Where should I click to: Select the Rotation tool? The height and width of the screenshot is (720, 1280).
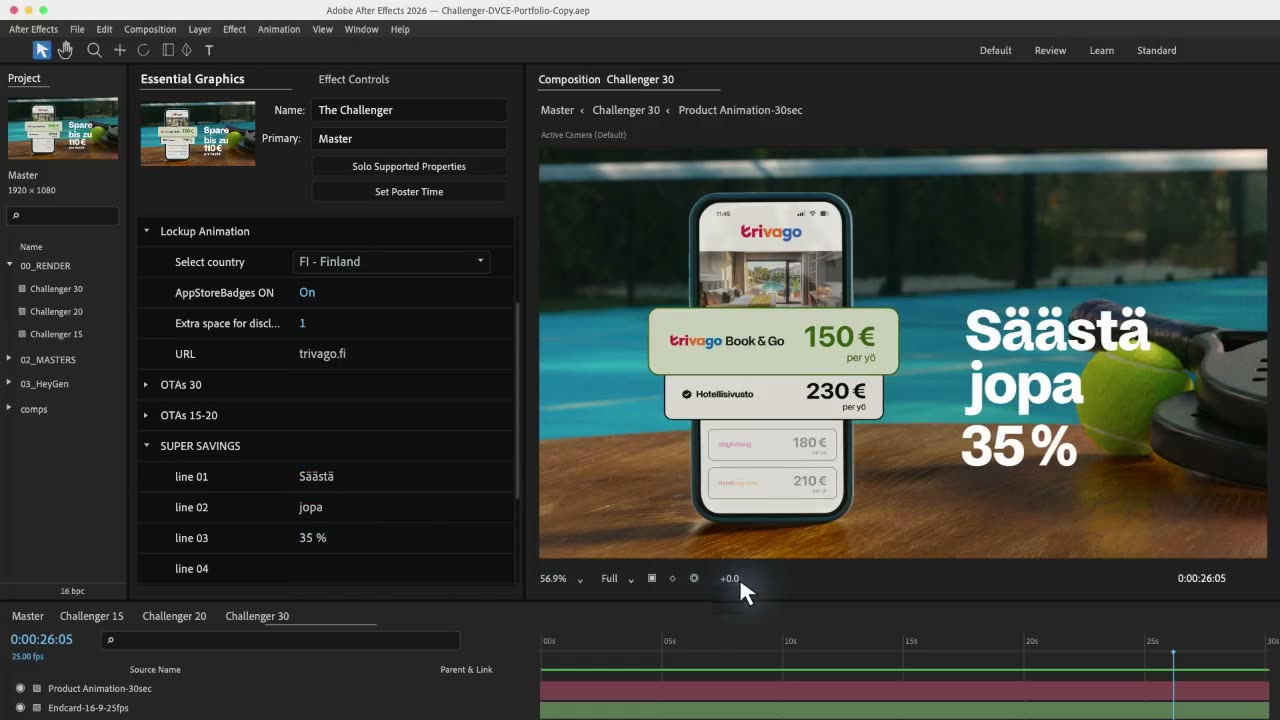tap(143, 50)
